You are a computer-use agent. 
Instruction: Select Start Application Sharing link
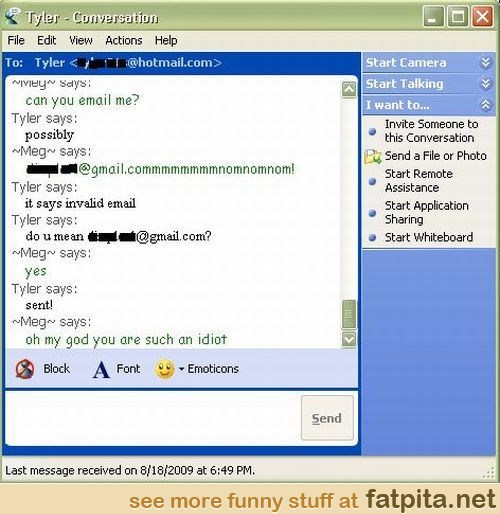427,212
